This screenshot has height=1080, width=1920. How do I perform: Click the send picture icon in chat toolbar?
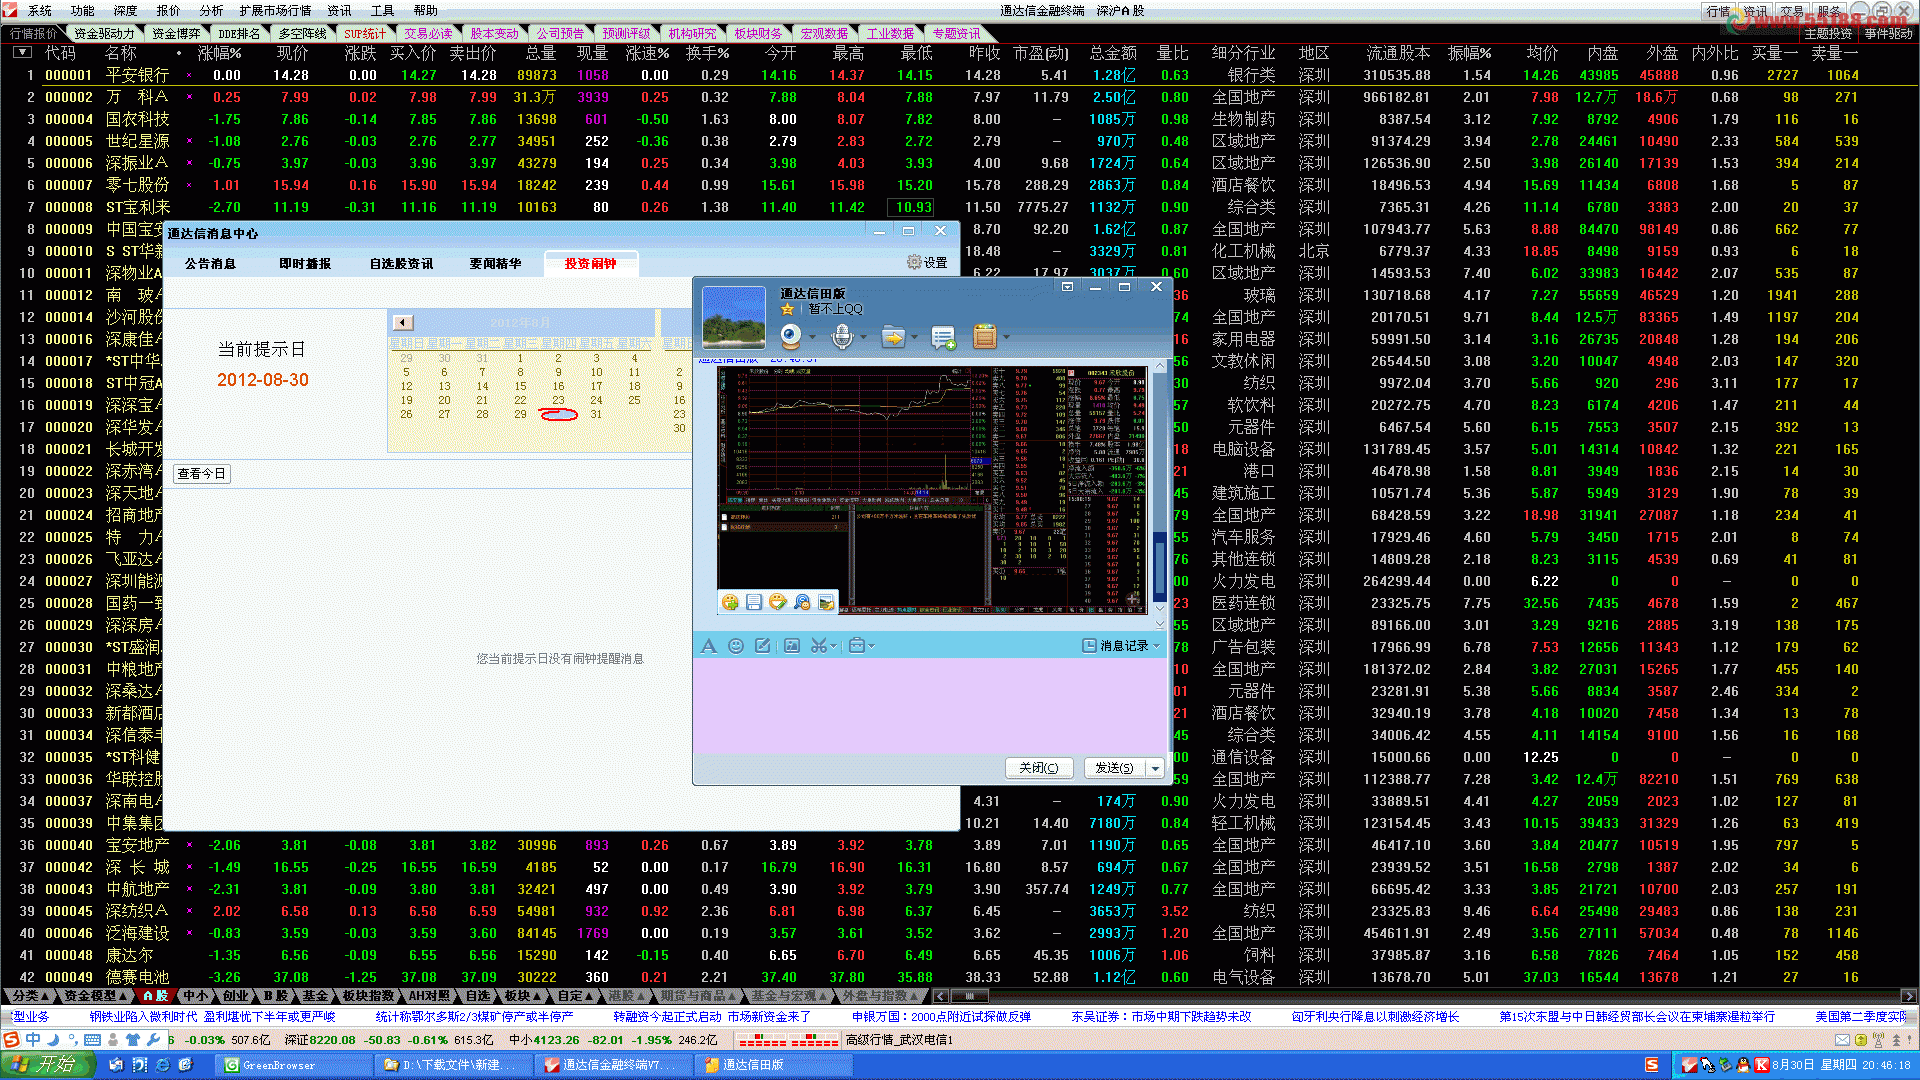pyautogui.click(x=792, y=646)
